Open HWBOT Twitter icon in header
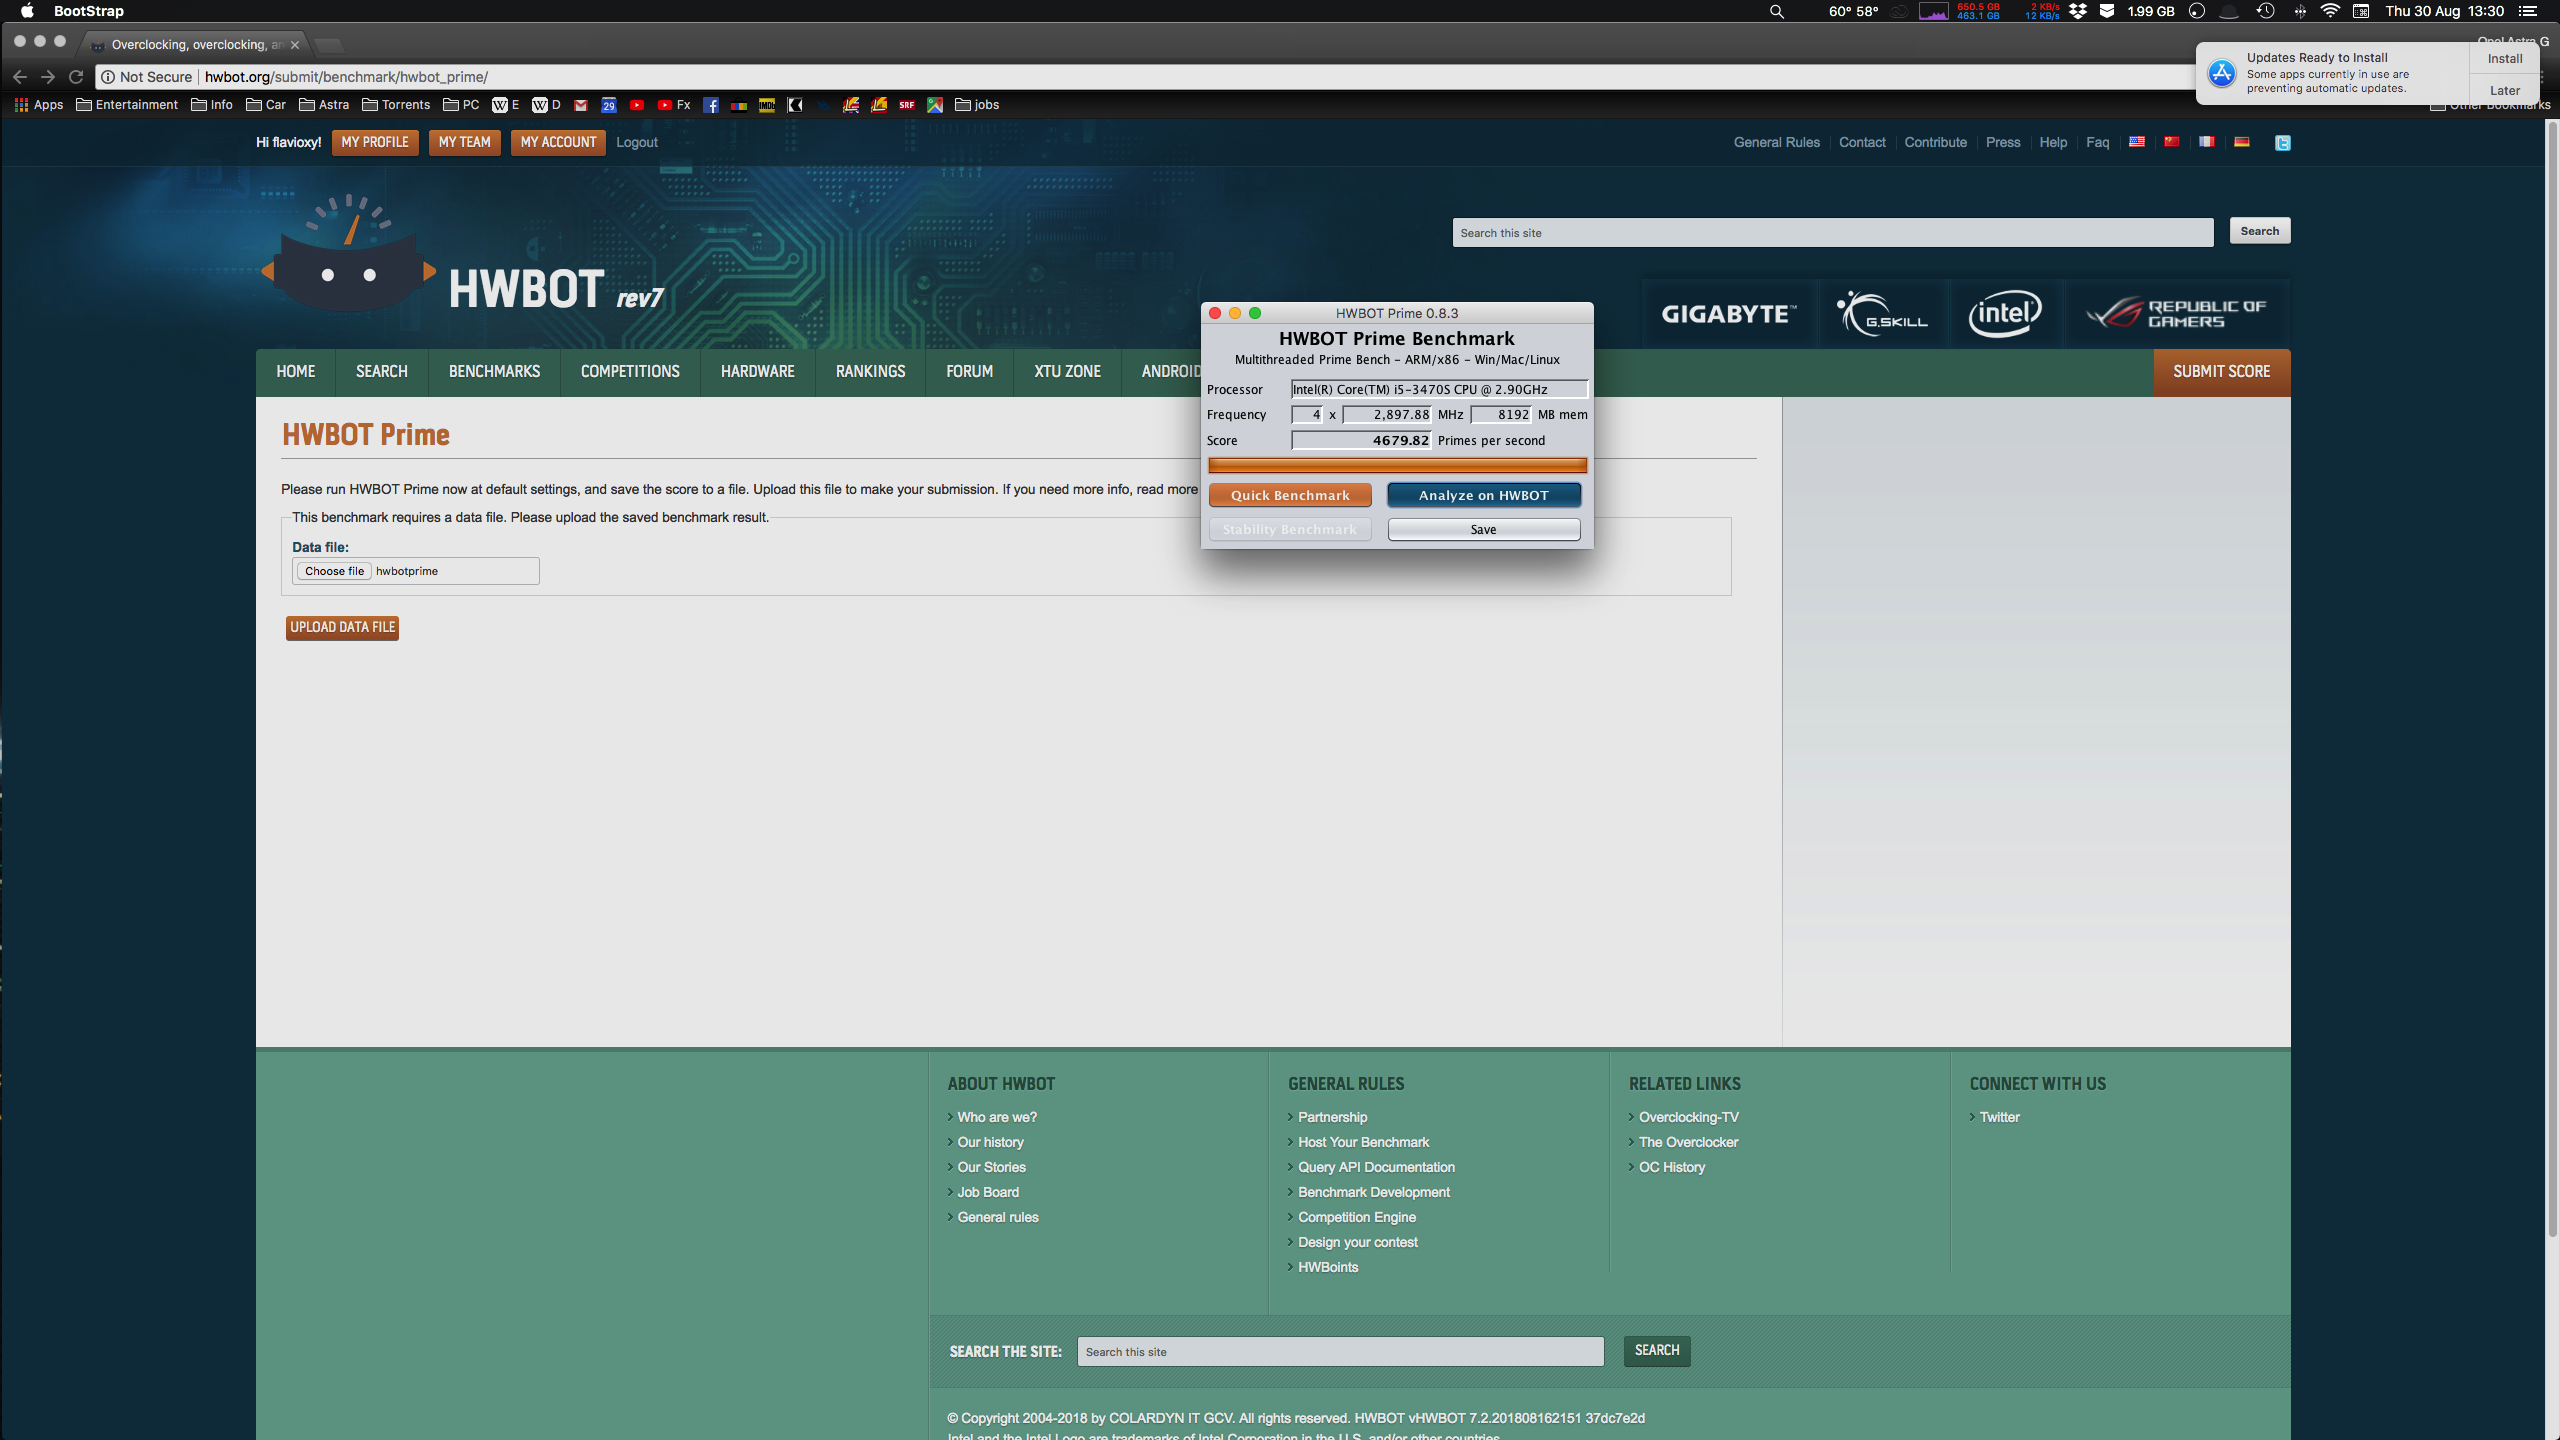The width and height of the screenshot is (2560, 1440). click(x=2283, y=143)
